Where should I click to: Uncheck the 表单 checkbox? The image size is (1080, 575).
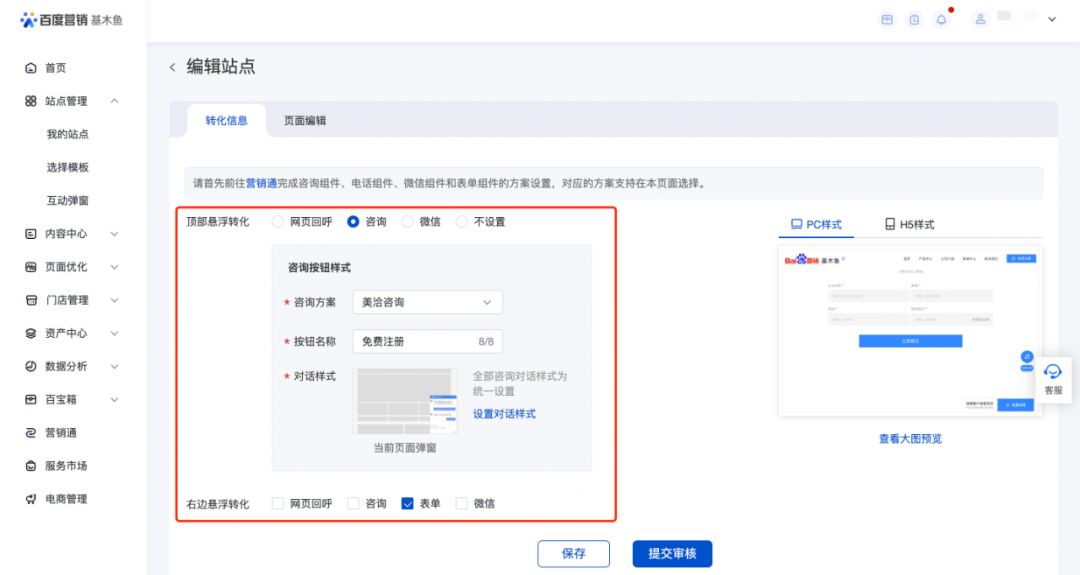407,504
